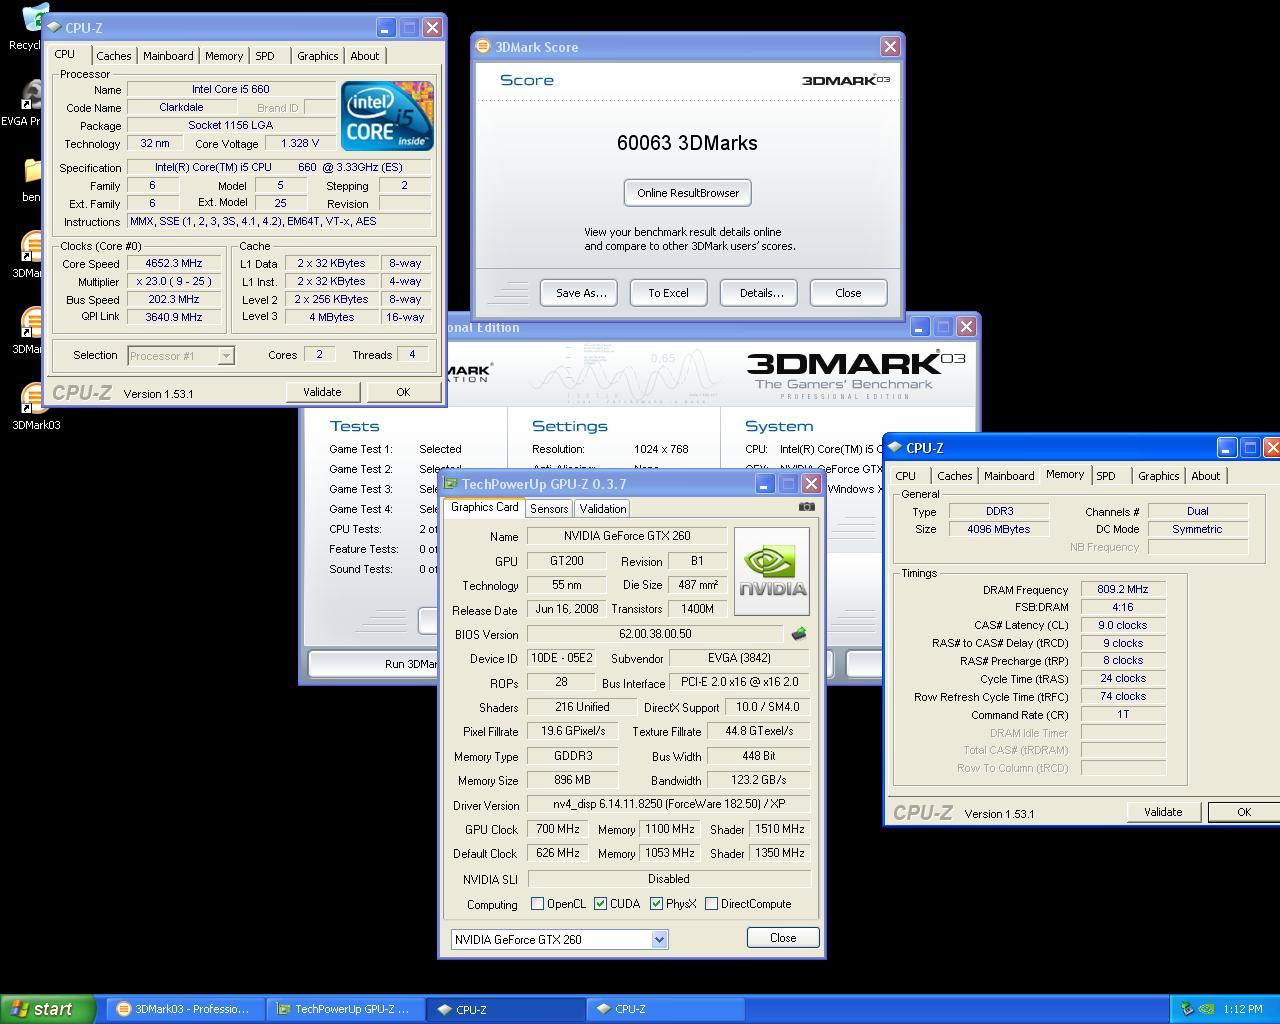Click the To Excel button

(668, 293)
